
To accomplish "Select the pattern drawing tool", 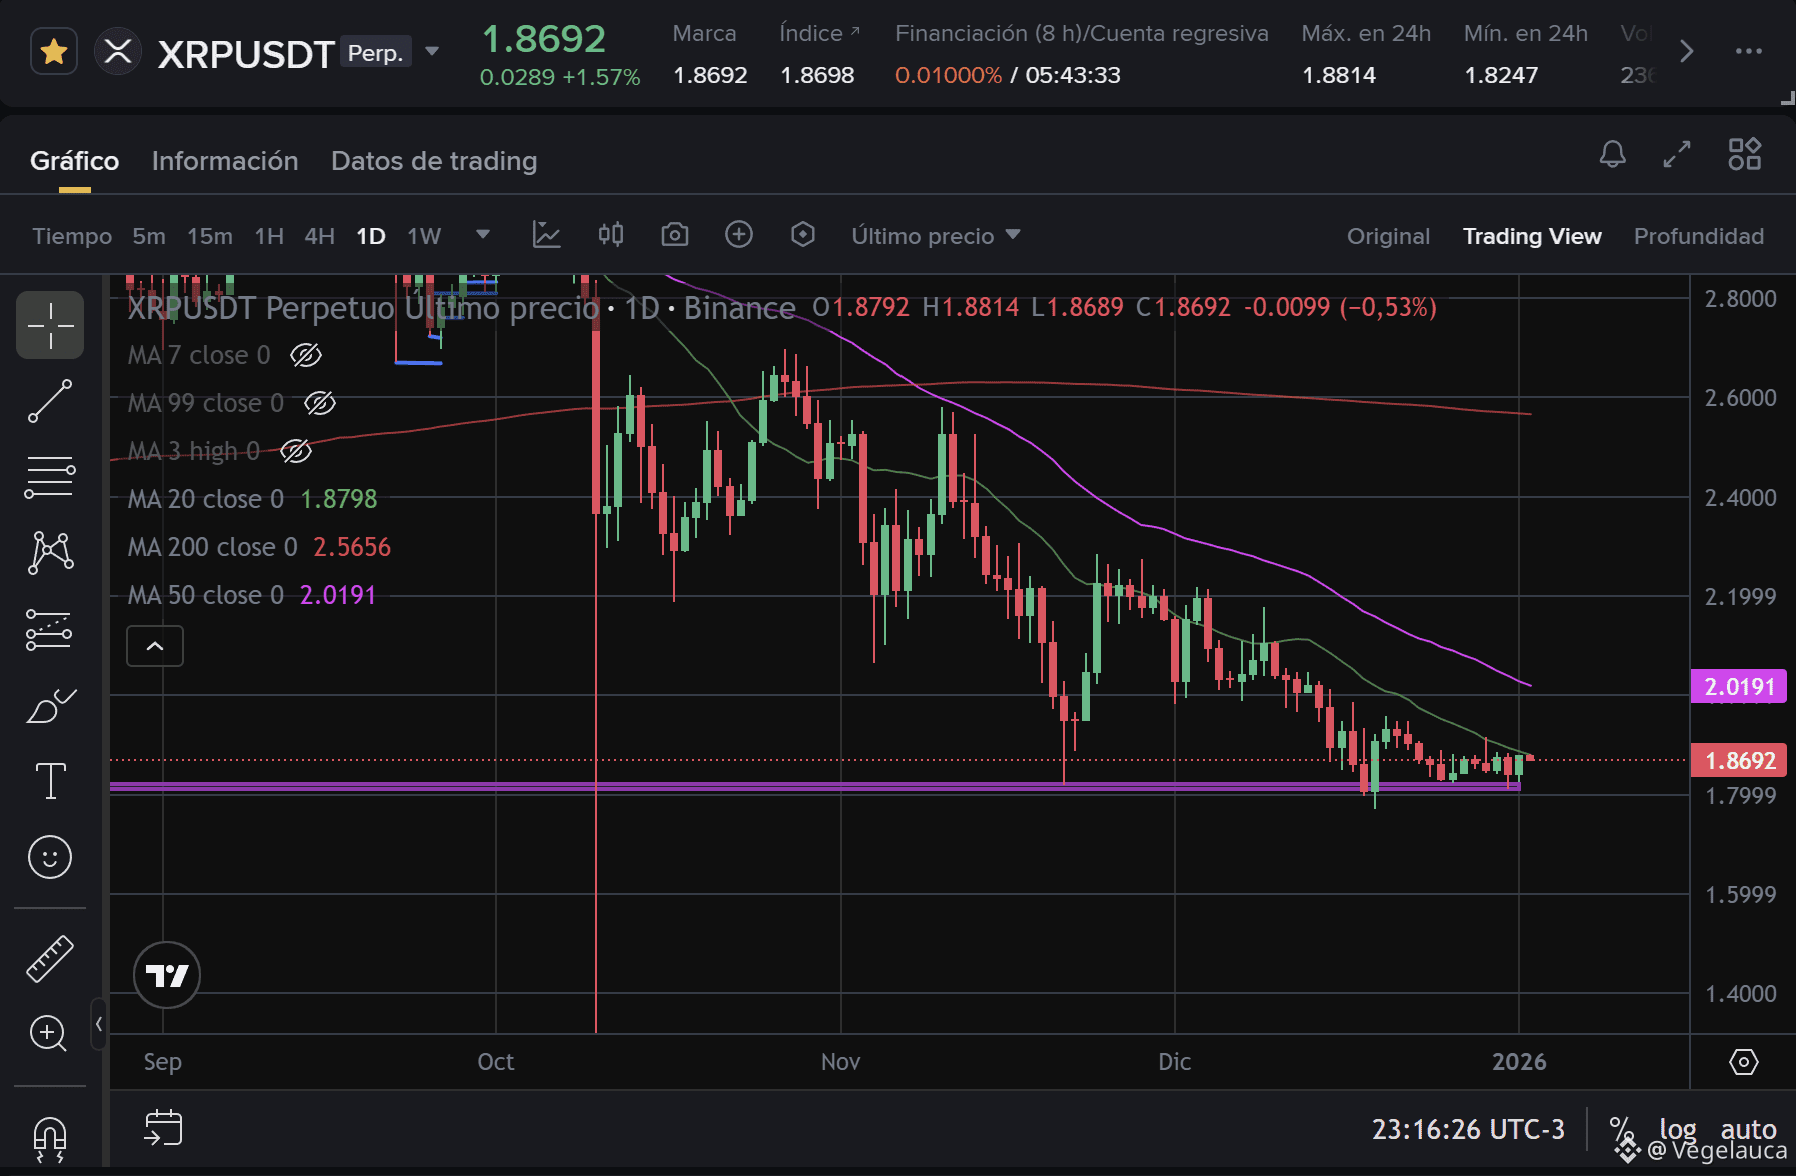I will [x=50, y=553].
